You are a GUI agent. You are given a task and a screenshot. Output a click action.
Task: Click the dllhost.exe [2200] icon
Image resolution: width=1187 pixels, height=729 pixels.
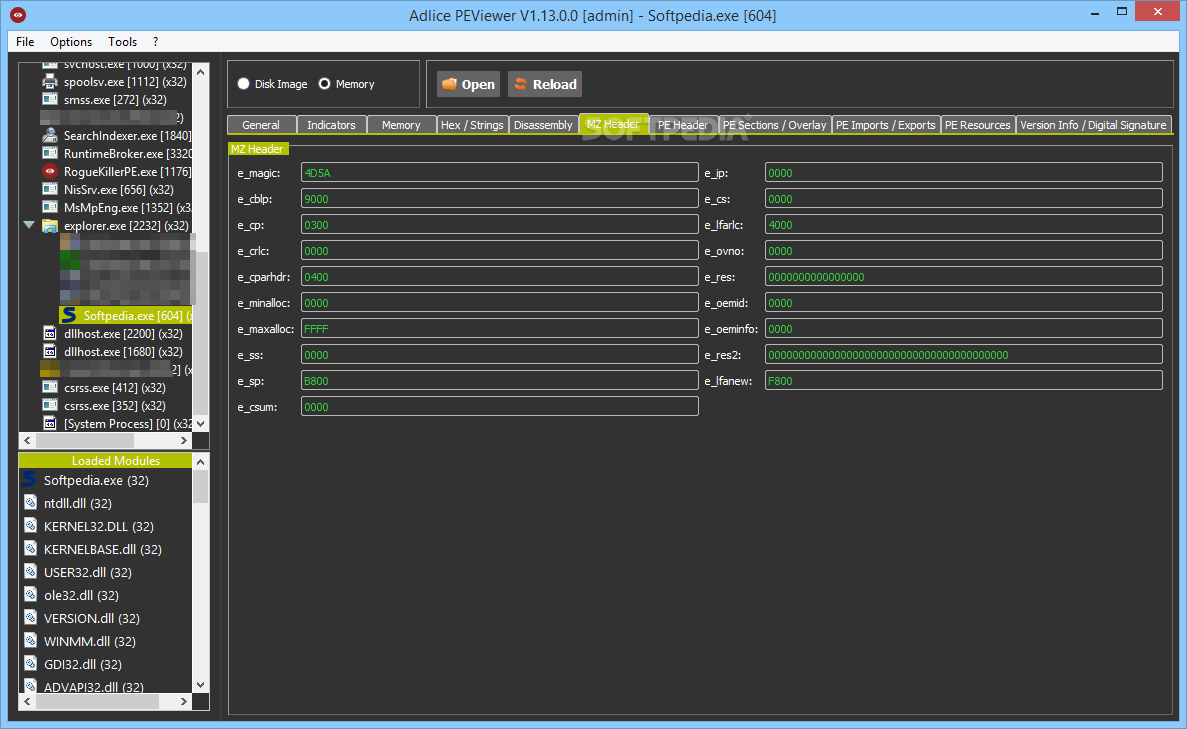click(50, 333)
